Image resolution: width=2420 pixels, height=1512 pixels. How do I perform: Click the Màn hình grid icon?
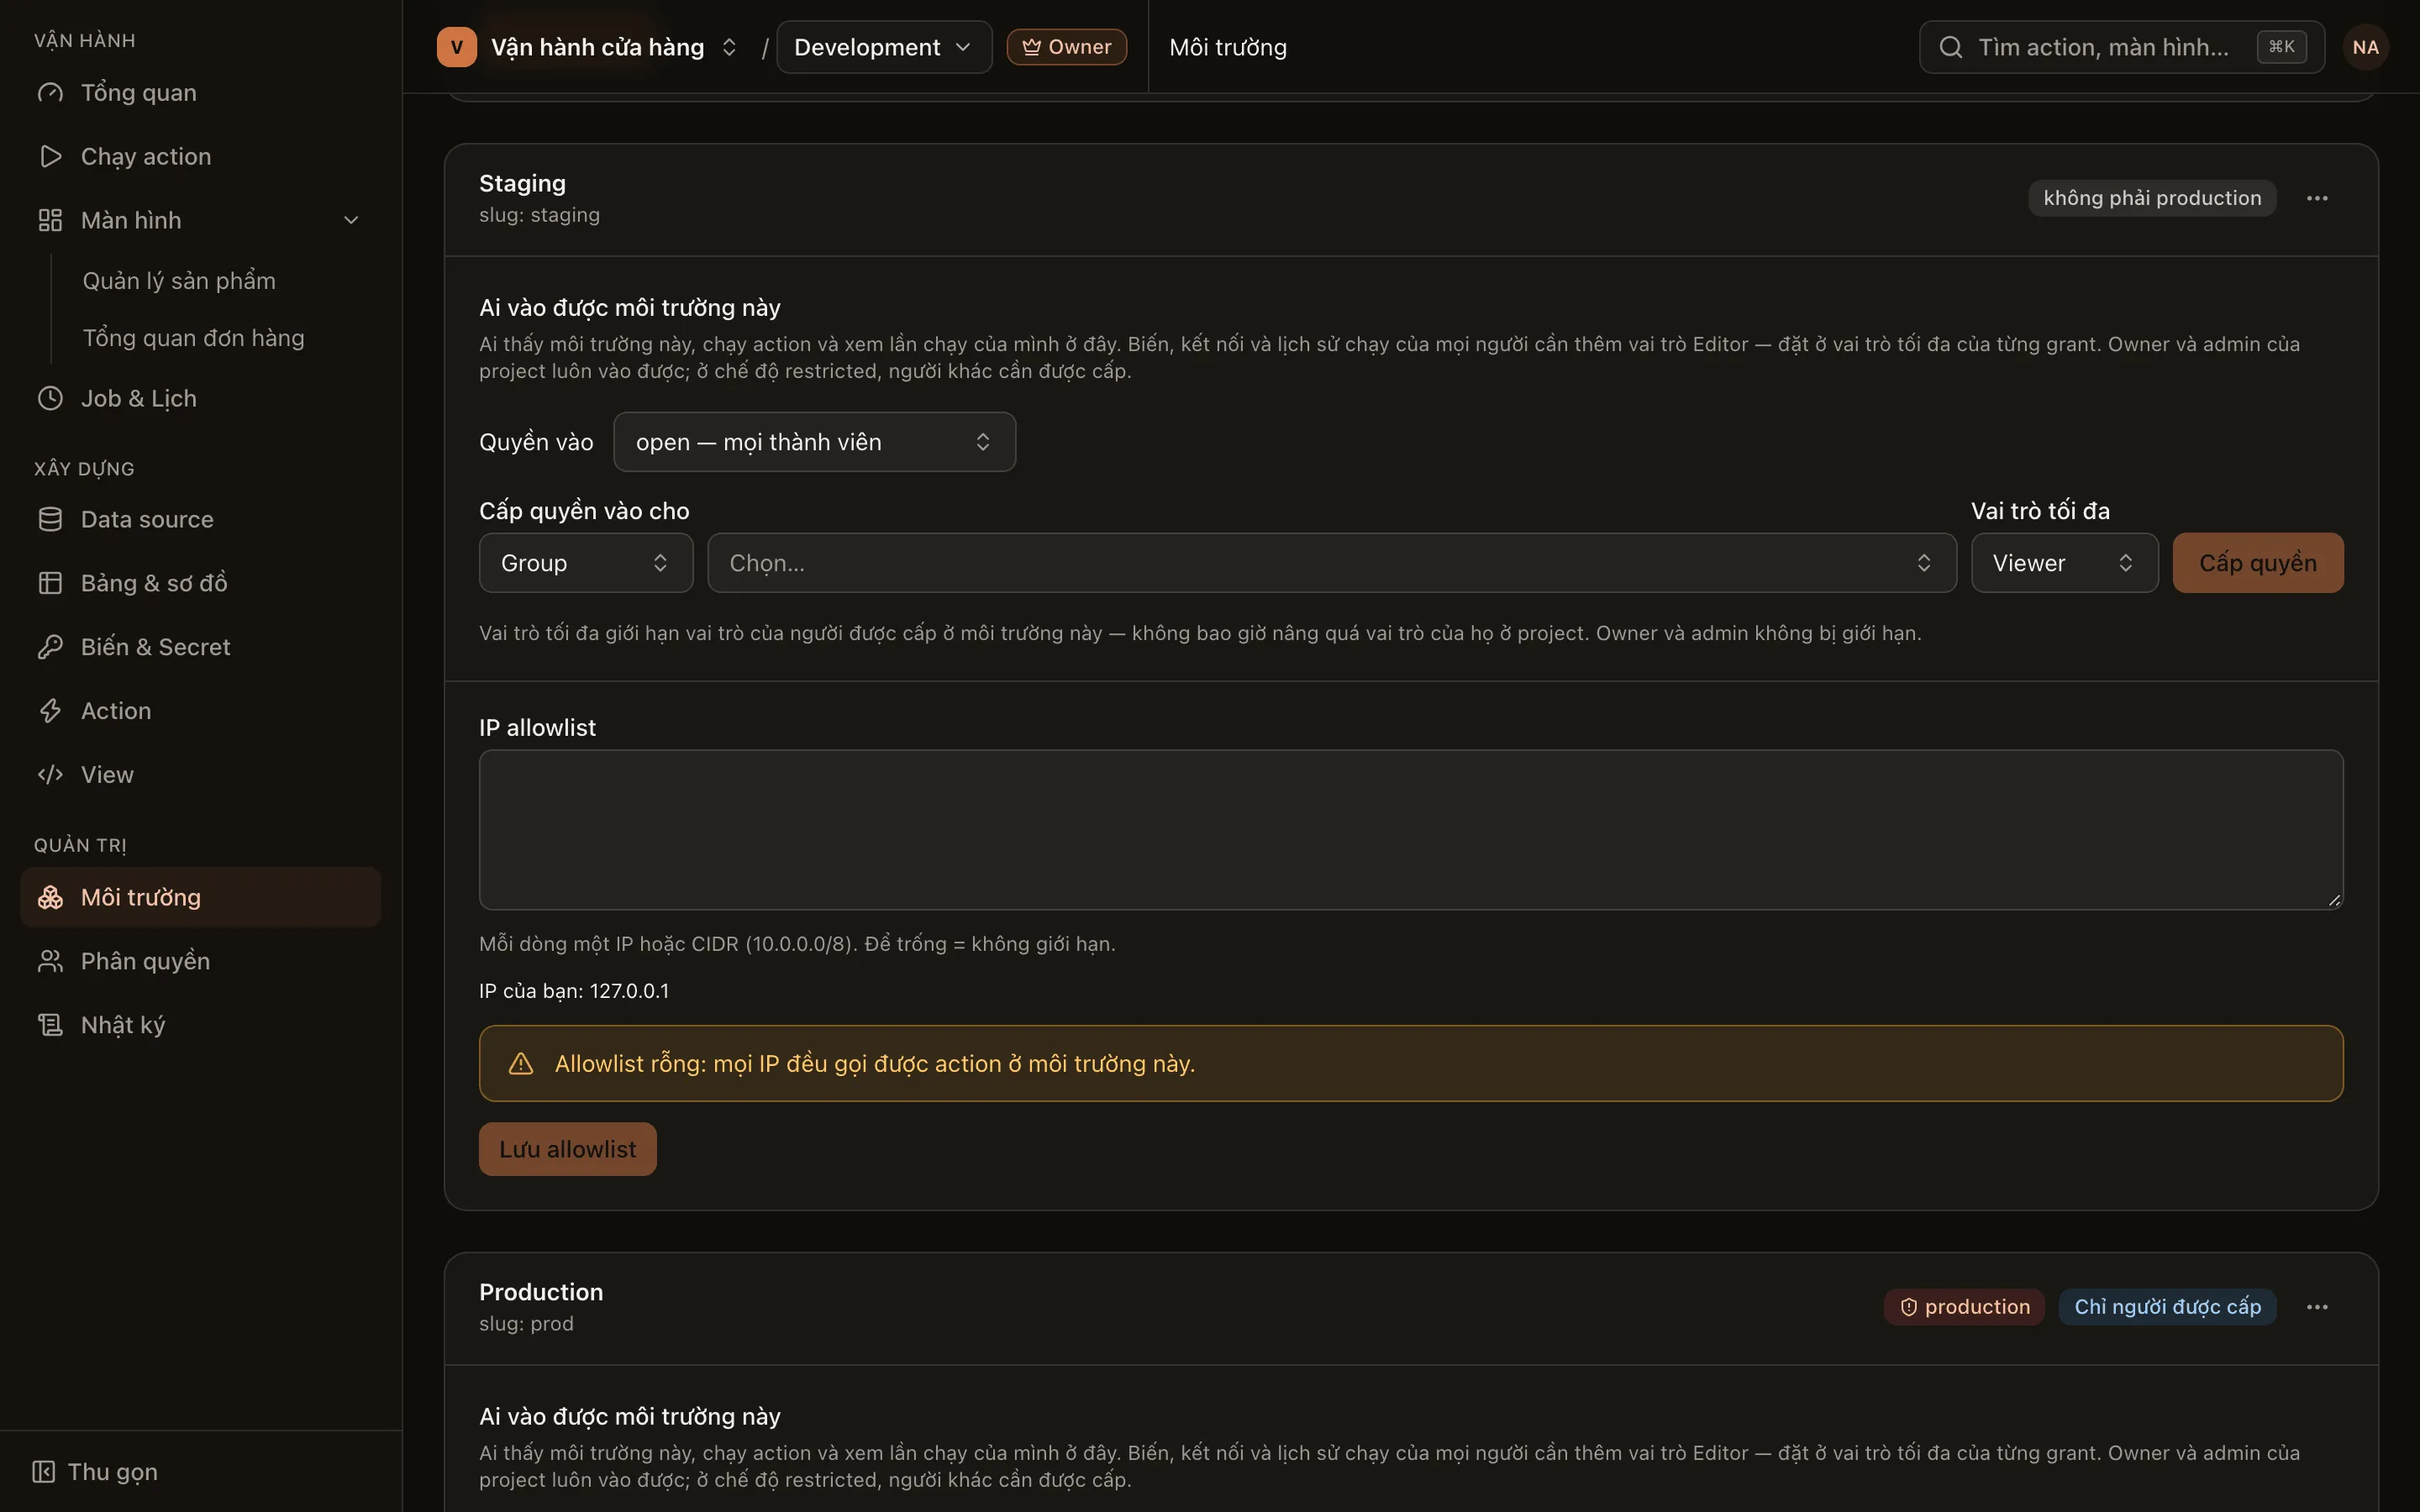tap(50, 220)
